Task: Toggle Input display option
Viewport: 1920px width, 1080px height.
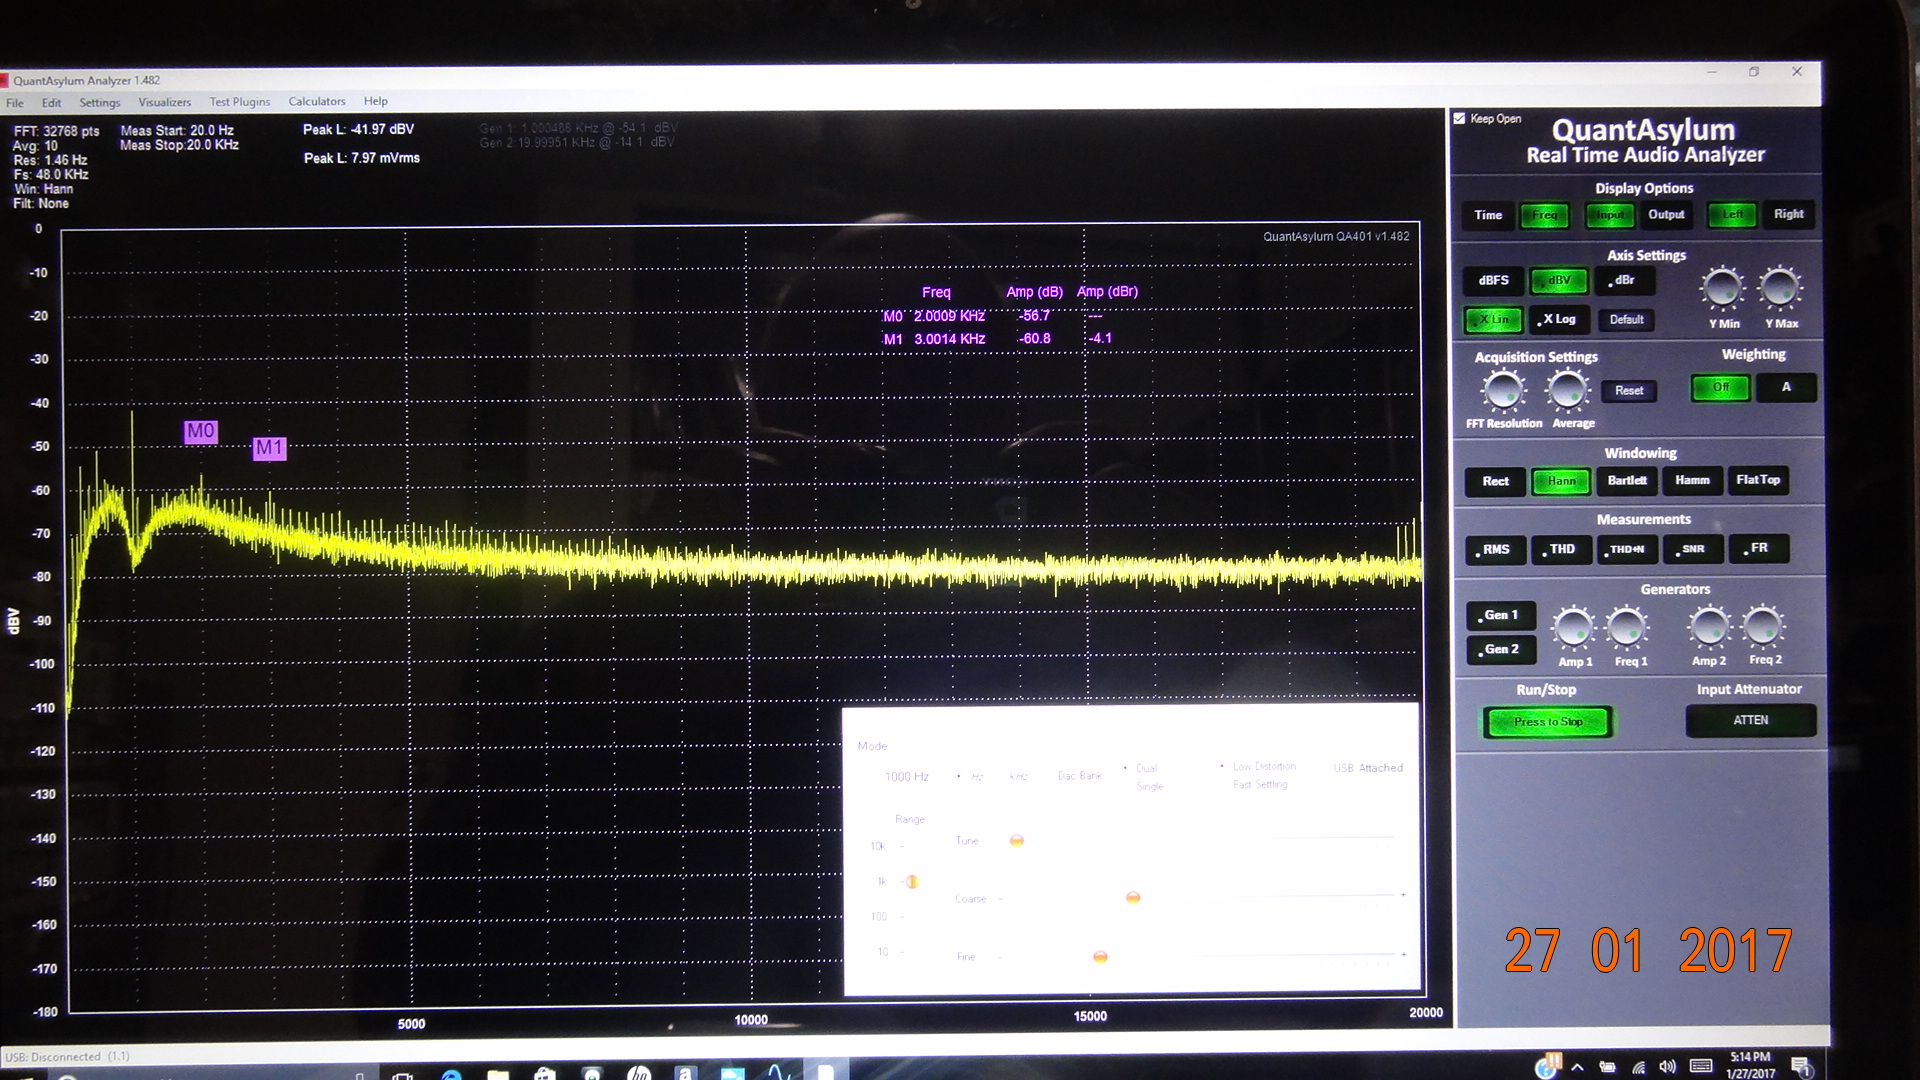Action: 1610,215
